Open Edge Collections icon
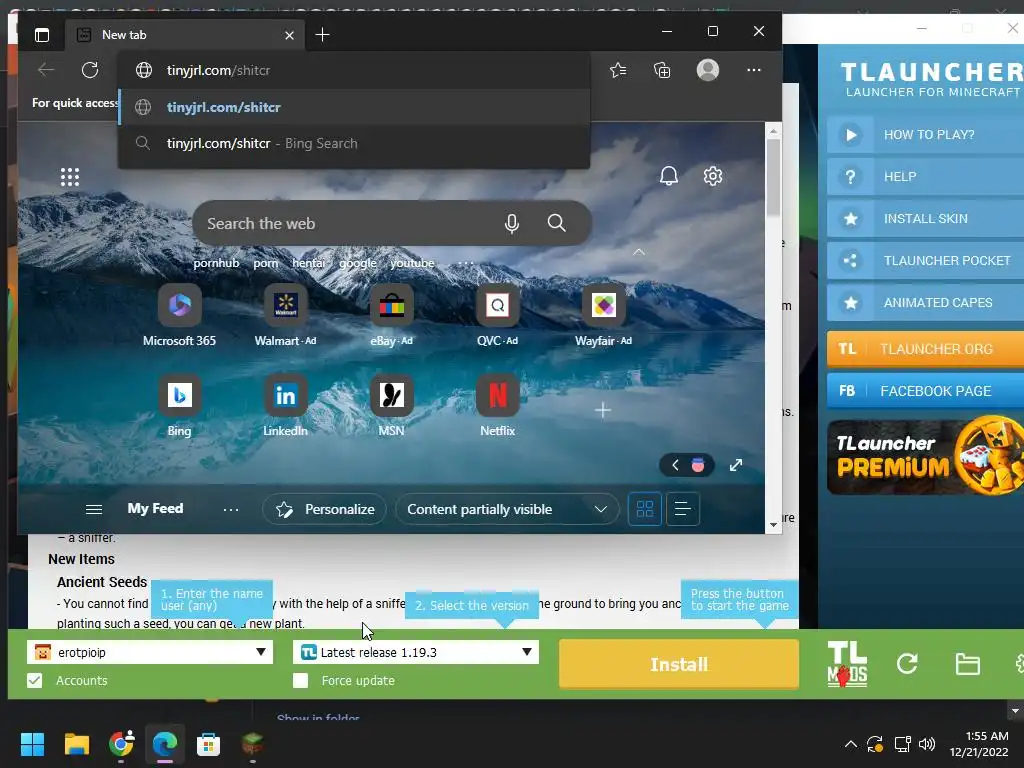This screenshot has width=1024, height=768. click(662, 70)
